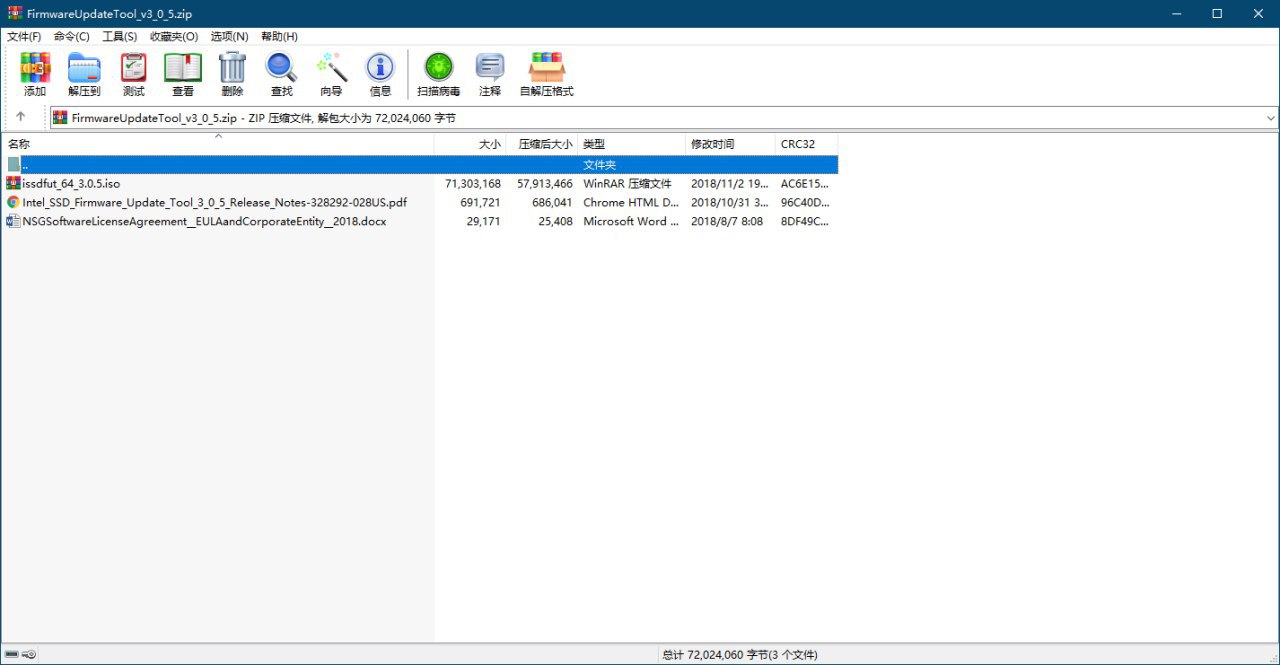This screenshot has height=665, width=1280.
Task: Open the 查找 (Find) magnifier tool
Action: 282,75
